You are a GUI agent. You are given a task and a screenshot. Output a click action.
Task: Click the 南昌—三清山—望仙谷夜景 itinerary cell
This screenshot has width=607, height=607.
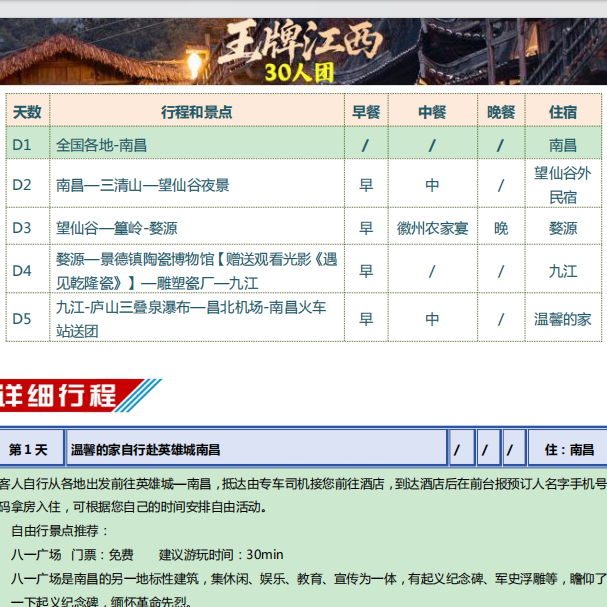[143, 185]
